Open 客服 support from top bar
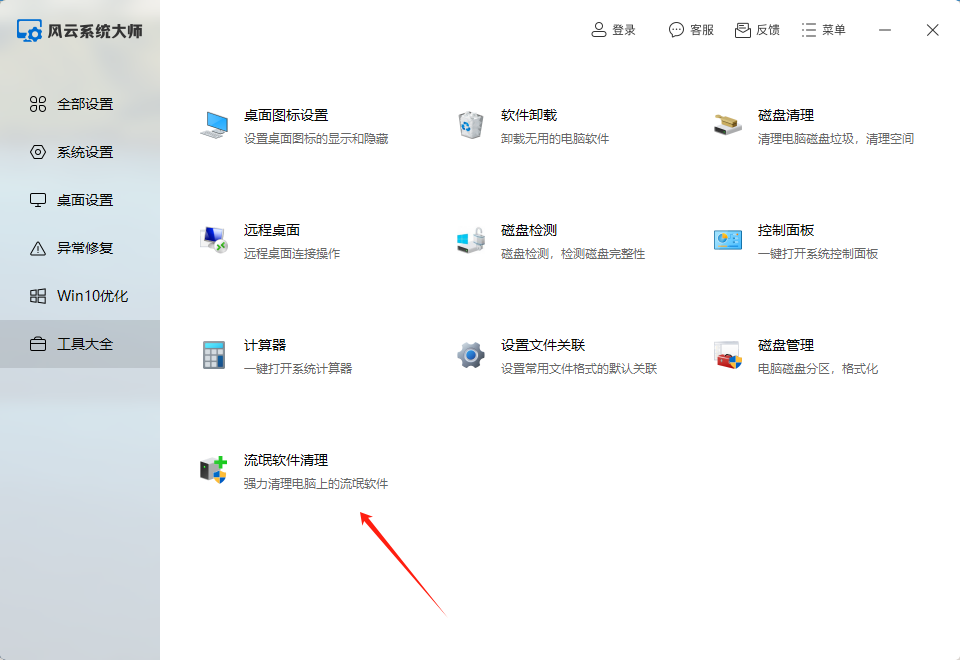Viewport: 960px width, 660px height. click(x=702, y=30)
